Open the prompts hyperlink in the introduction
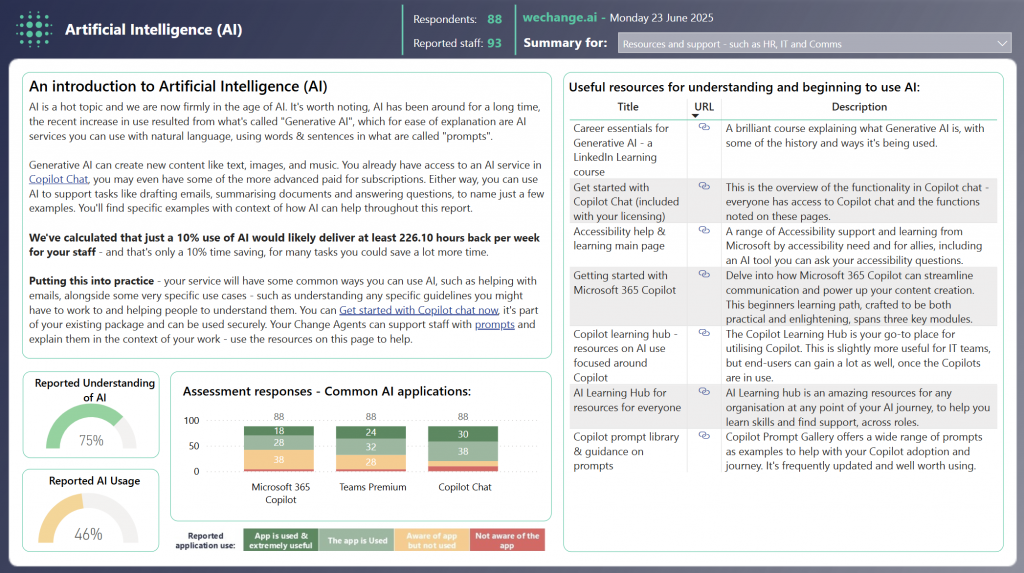The height and width of the screenshot is (573, 1024). pyautogui.click(x=491, y=325)
